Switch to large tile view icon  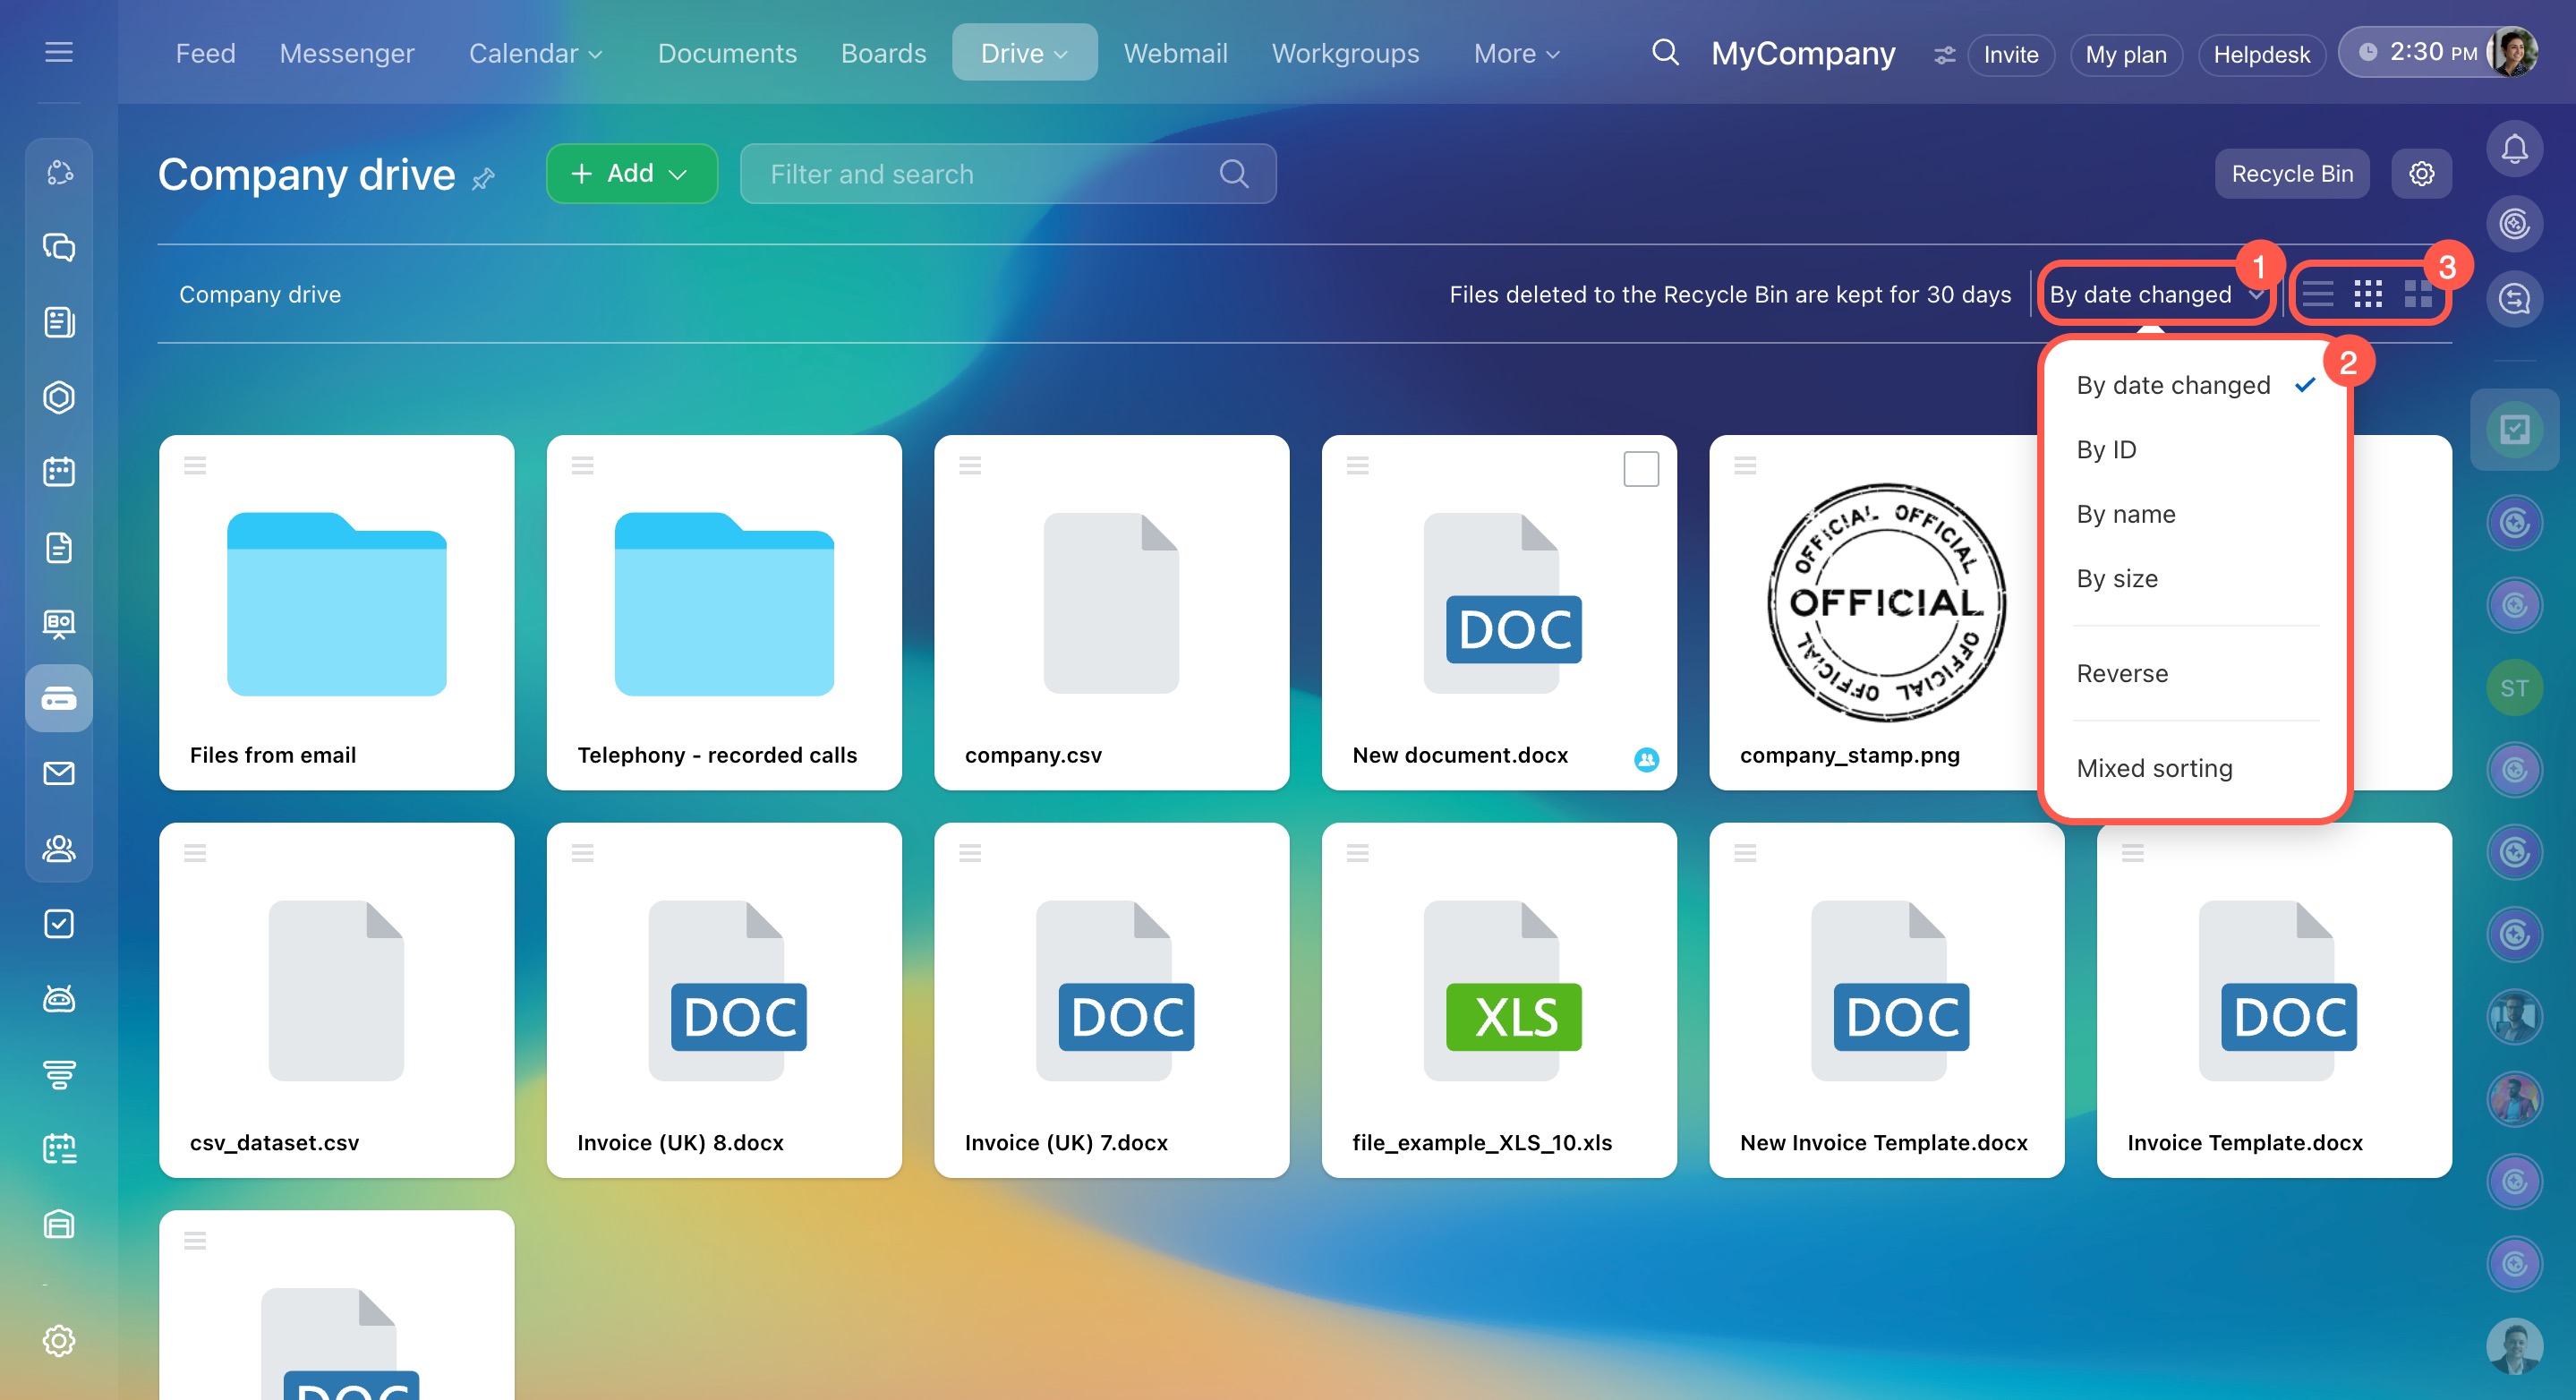click(x=2417, y=294)
